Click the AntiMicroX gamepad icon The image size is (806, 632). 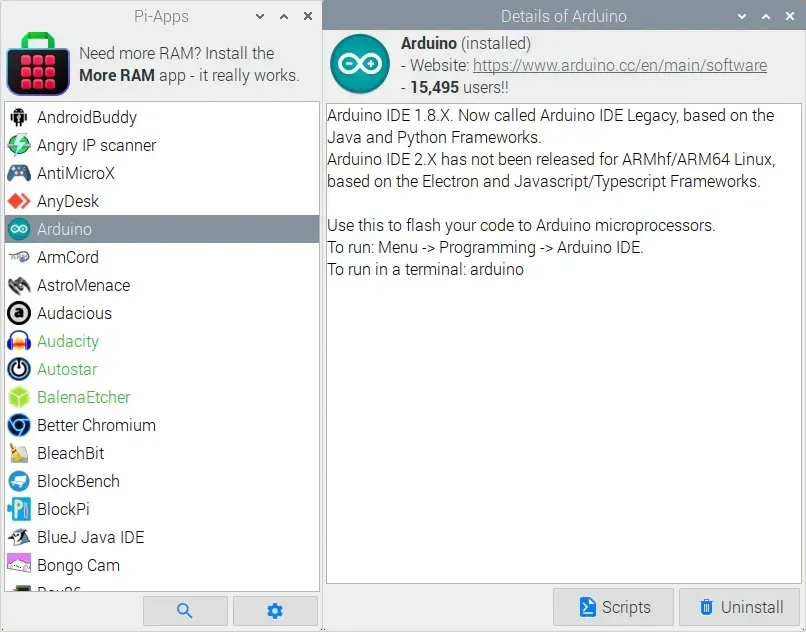click(x=19, y=173)
